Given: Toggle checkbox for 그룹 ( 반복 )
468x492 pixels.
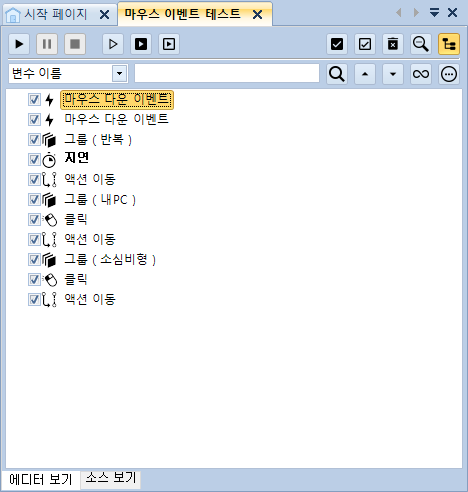Looking at the screenshot, I should pos(34,139).
